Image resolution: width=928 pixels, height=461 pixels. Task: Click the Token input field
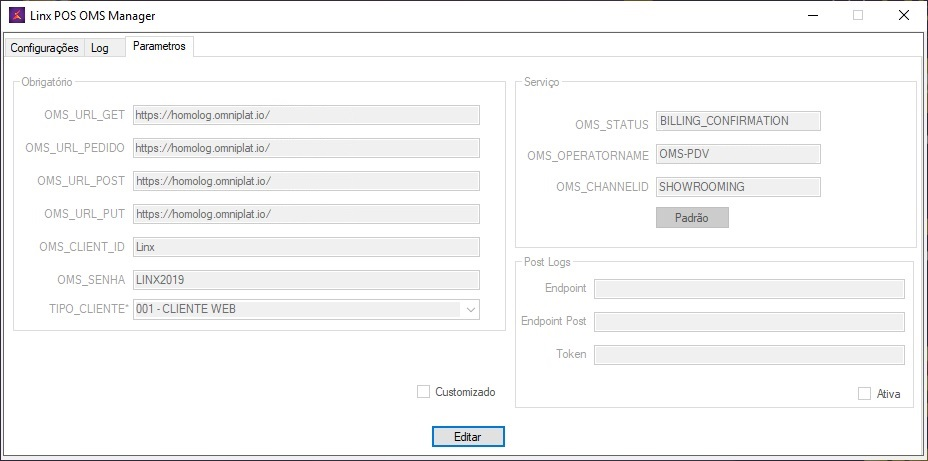[x=749, y=355]
